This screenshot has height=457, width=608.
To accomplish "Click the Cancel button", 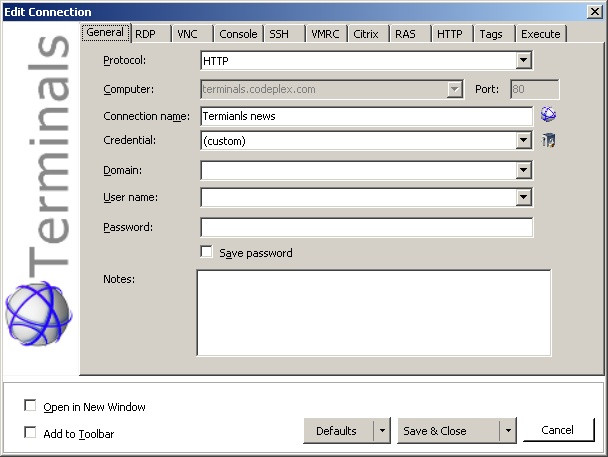I will (x=558, y=430).
